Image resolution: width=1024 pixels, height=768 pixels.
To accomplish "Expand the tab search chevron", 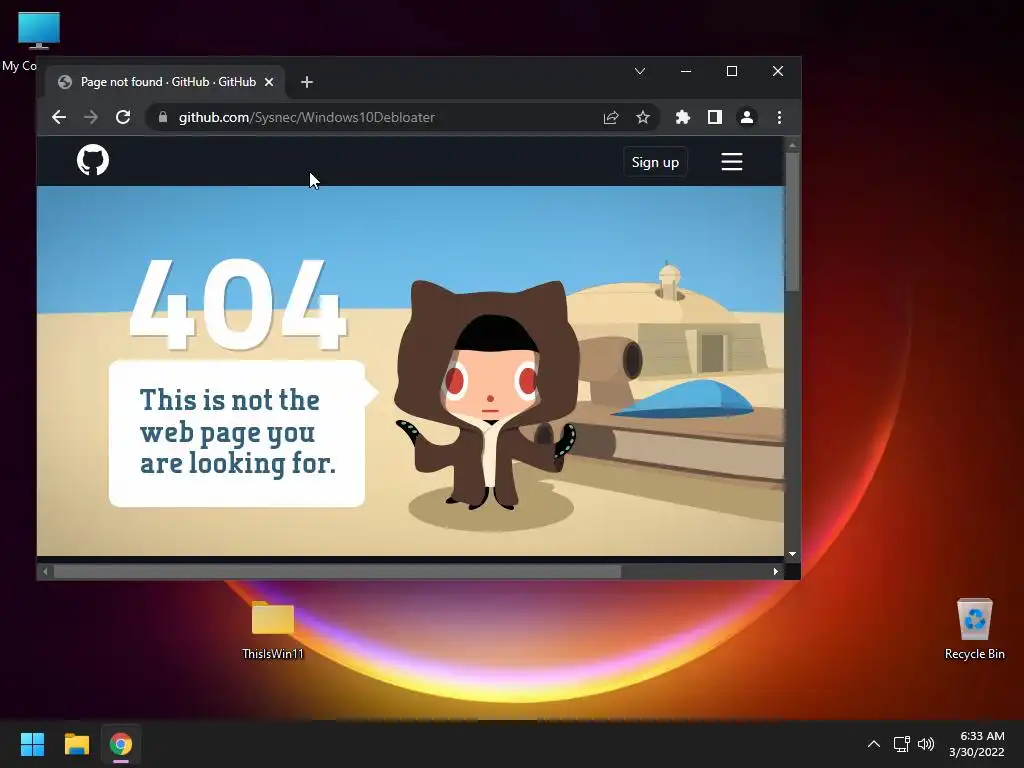I will pyautogui.click(x=640, y=71).
